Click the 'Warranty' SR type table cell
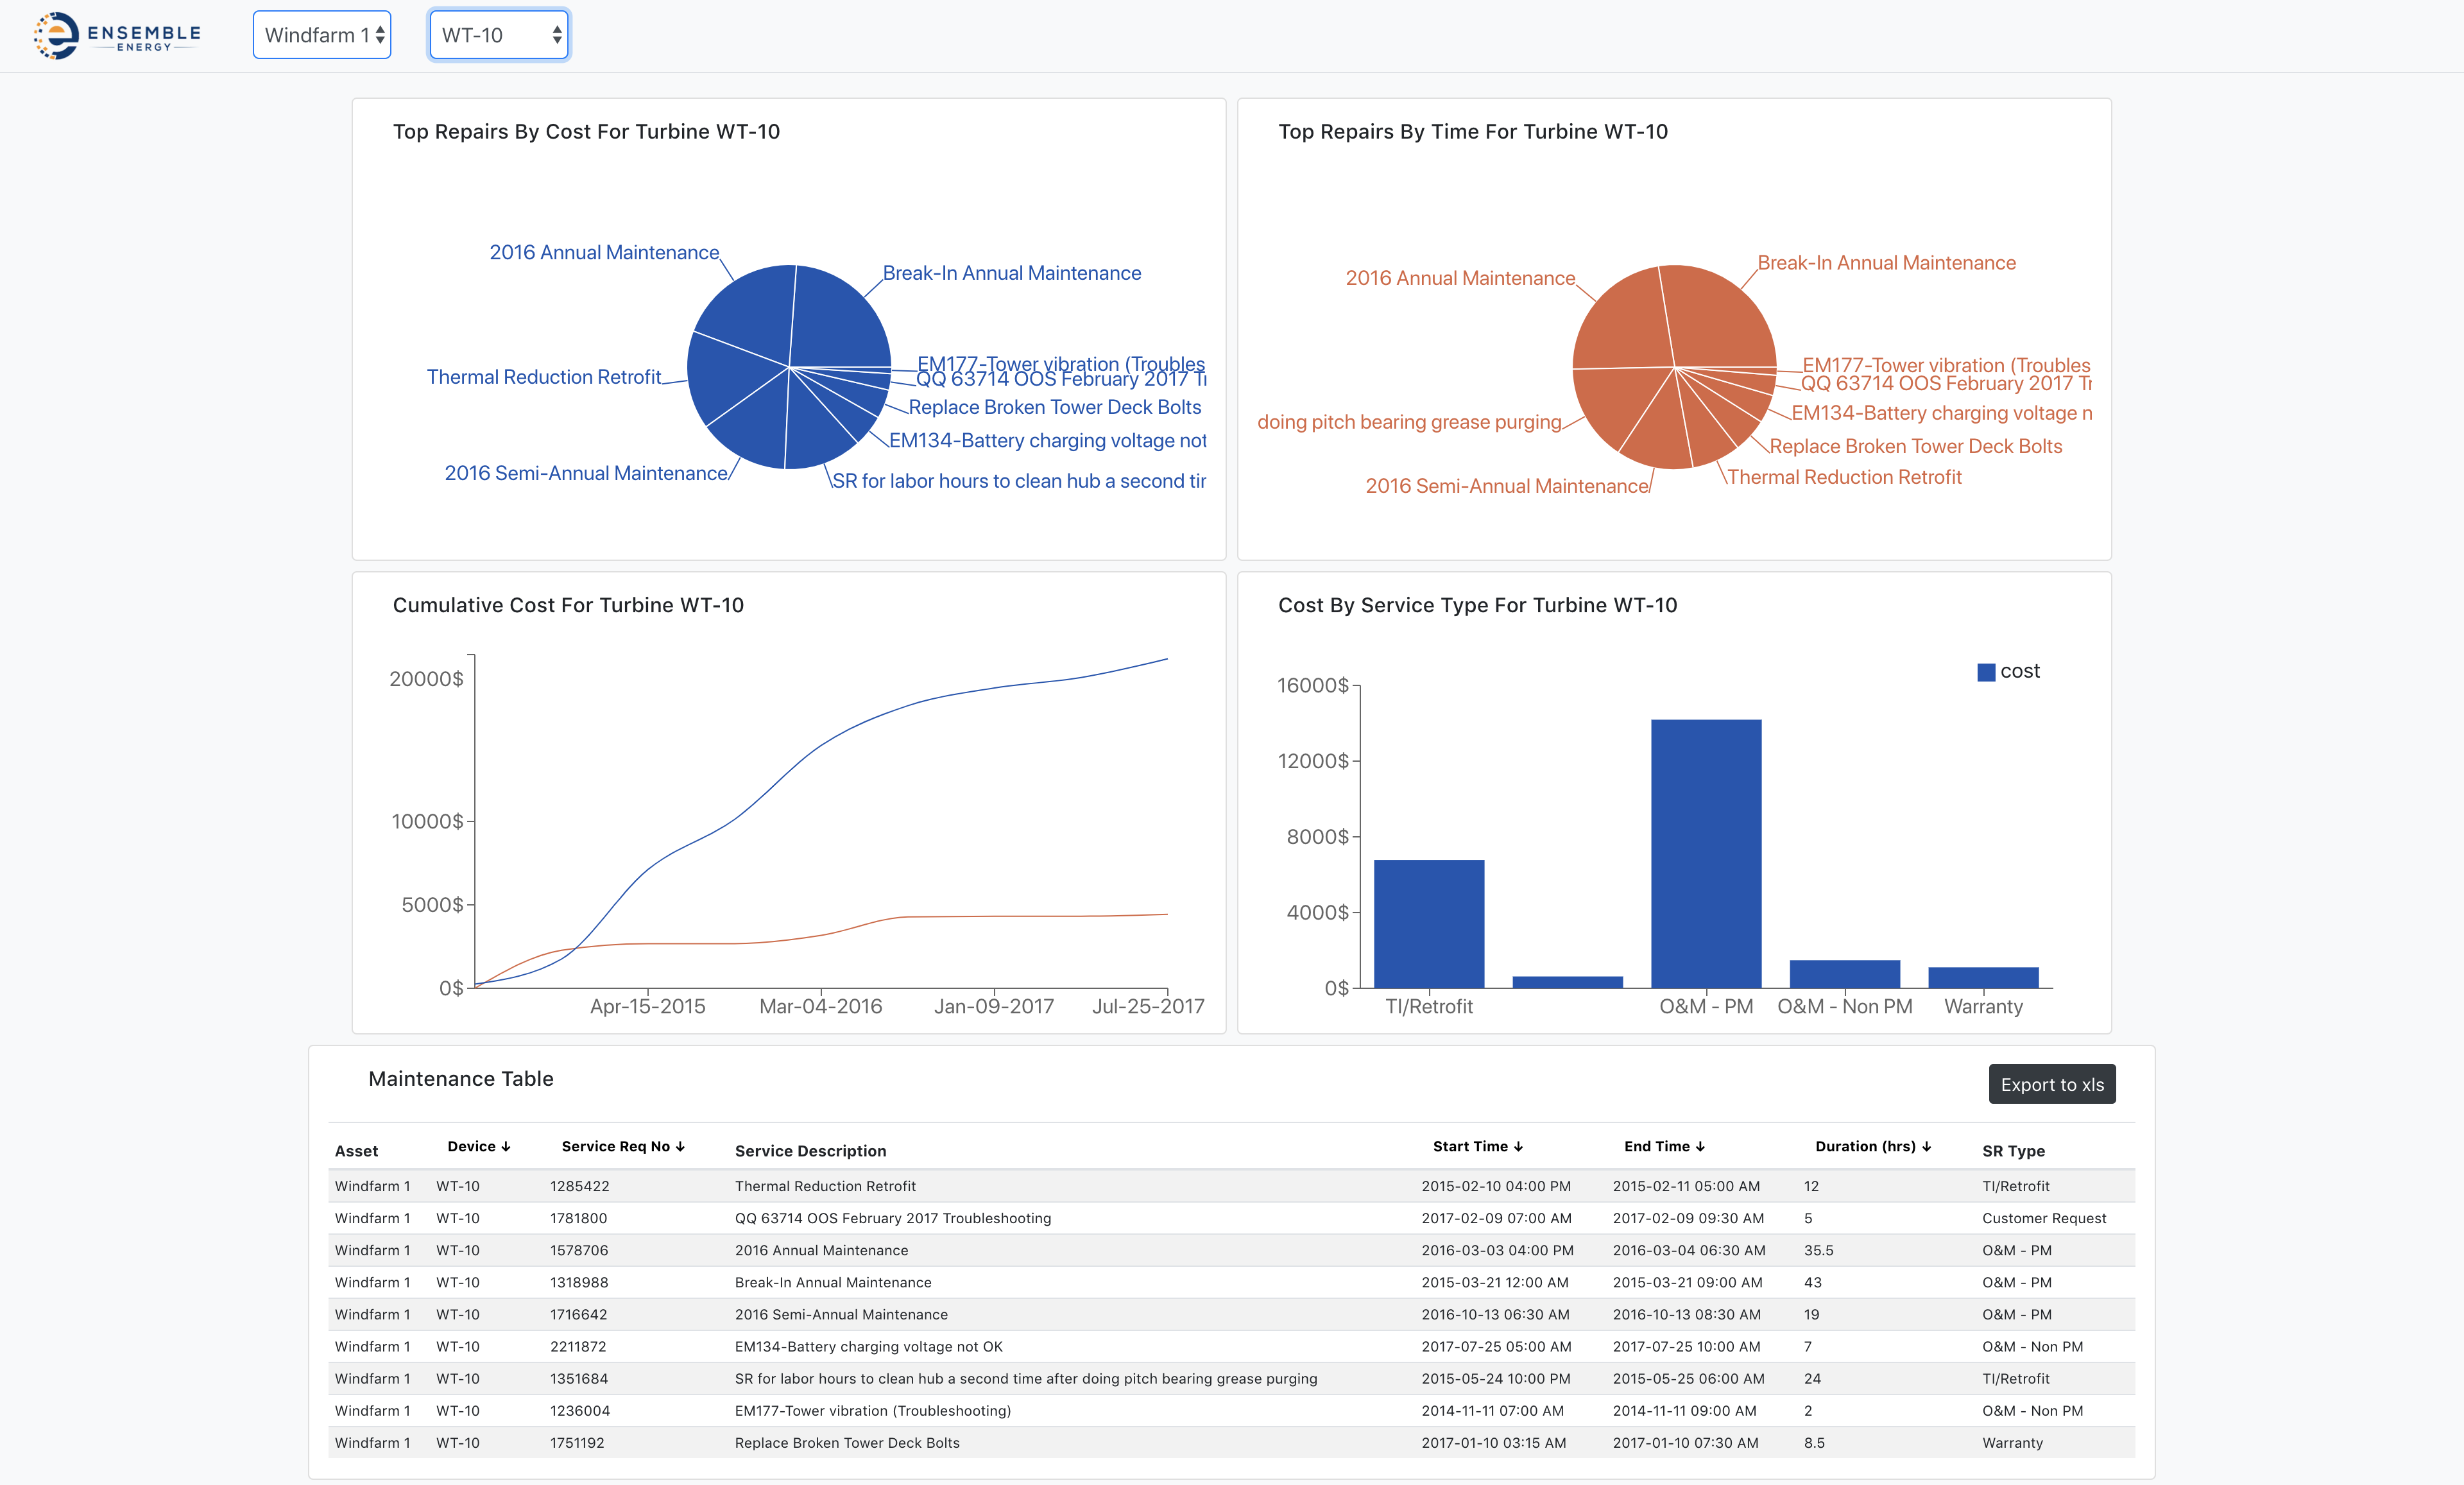This screenshot has width=2464, height=1485. 2012,1442
